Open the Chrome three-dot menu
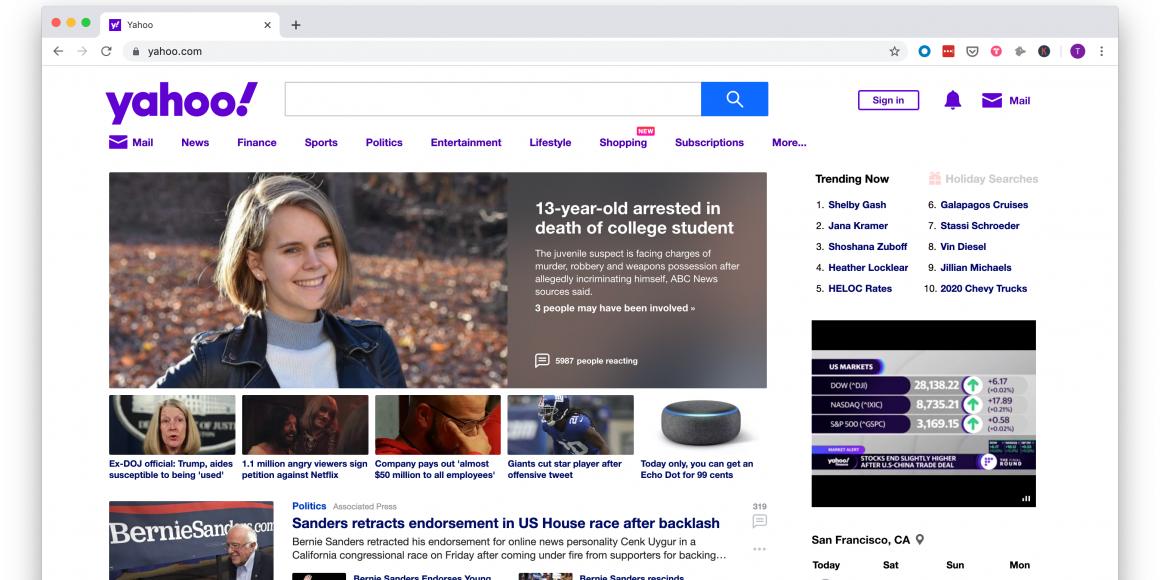The width and height of the screenshot is (1160, 580). click(x=1101, y=51)
